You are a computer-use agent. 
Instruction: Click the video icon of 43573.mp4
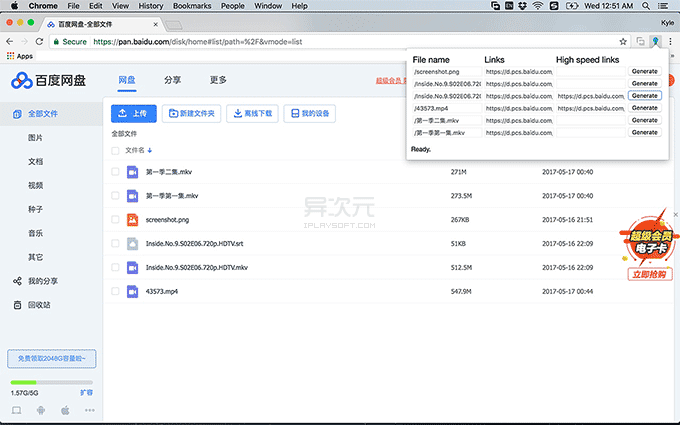tap(132, 291)
